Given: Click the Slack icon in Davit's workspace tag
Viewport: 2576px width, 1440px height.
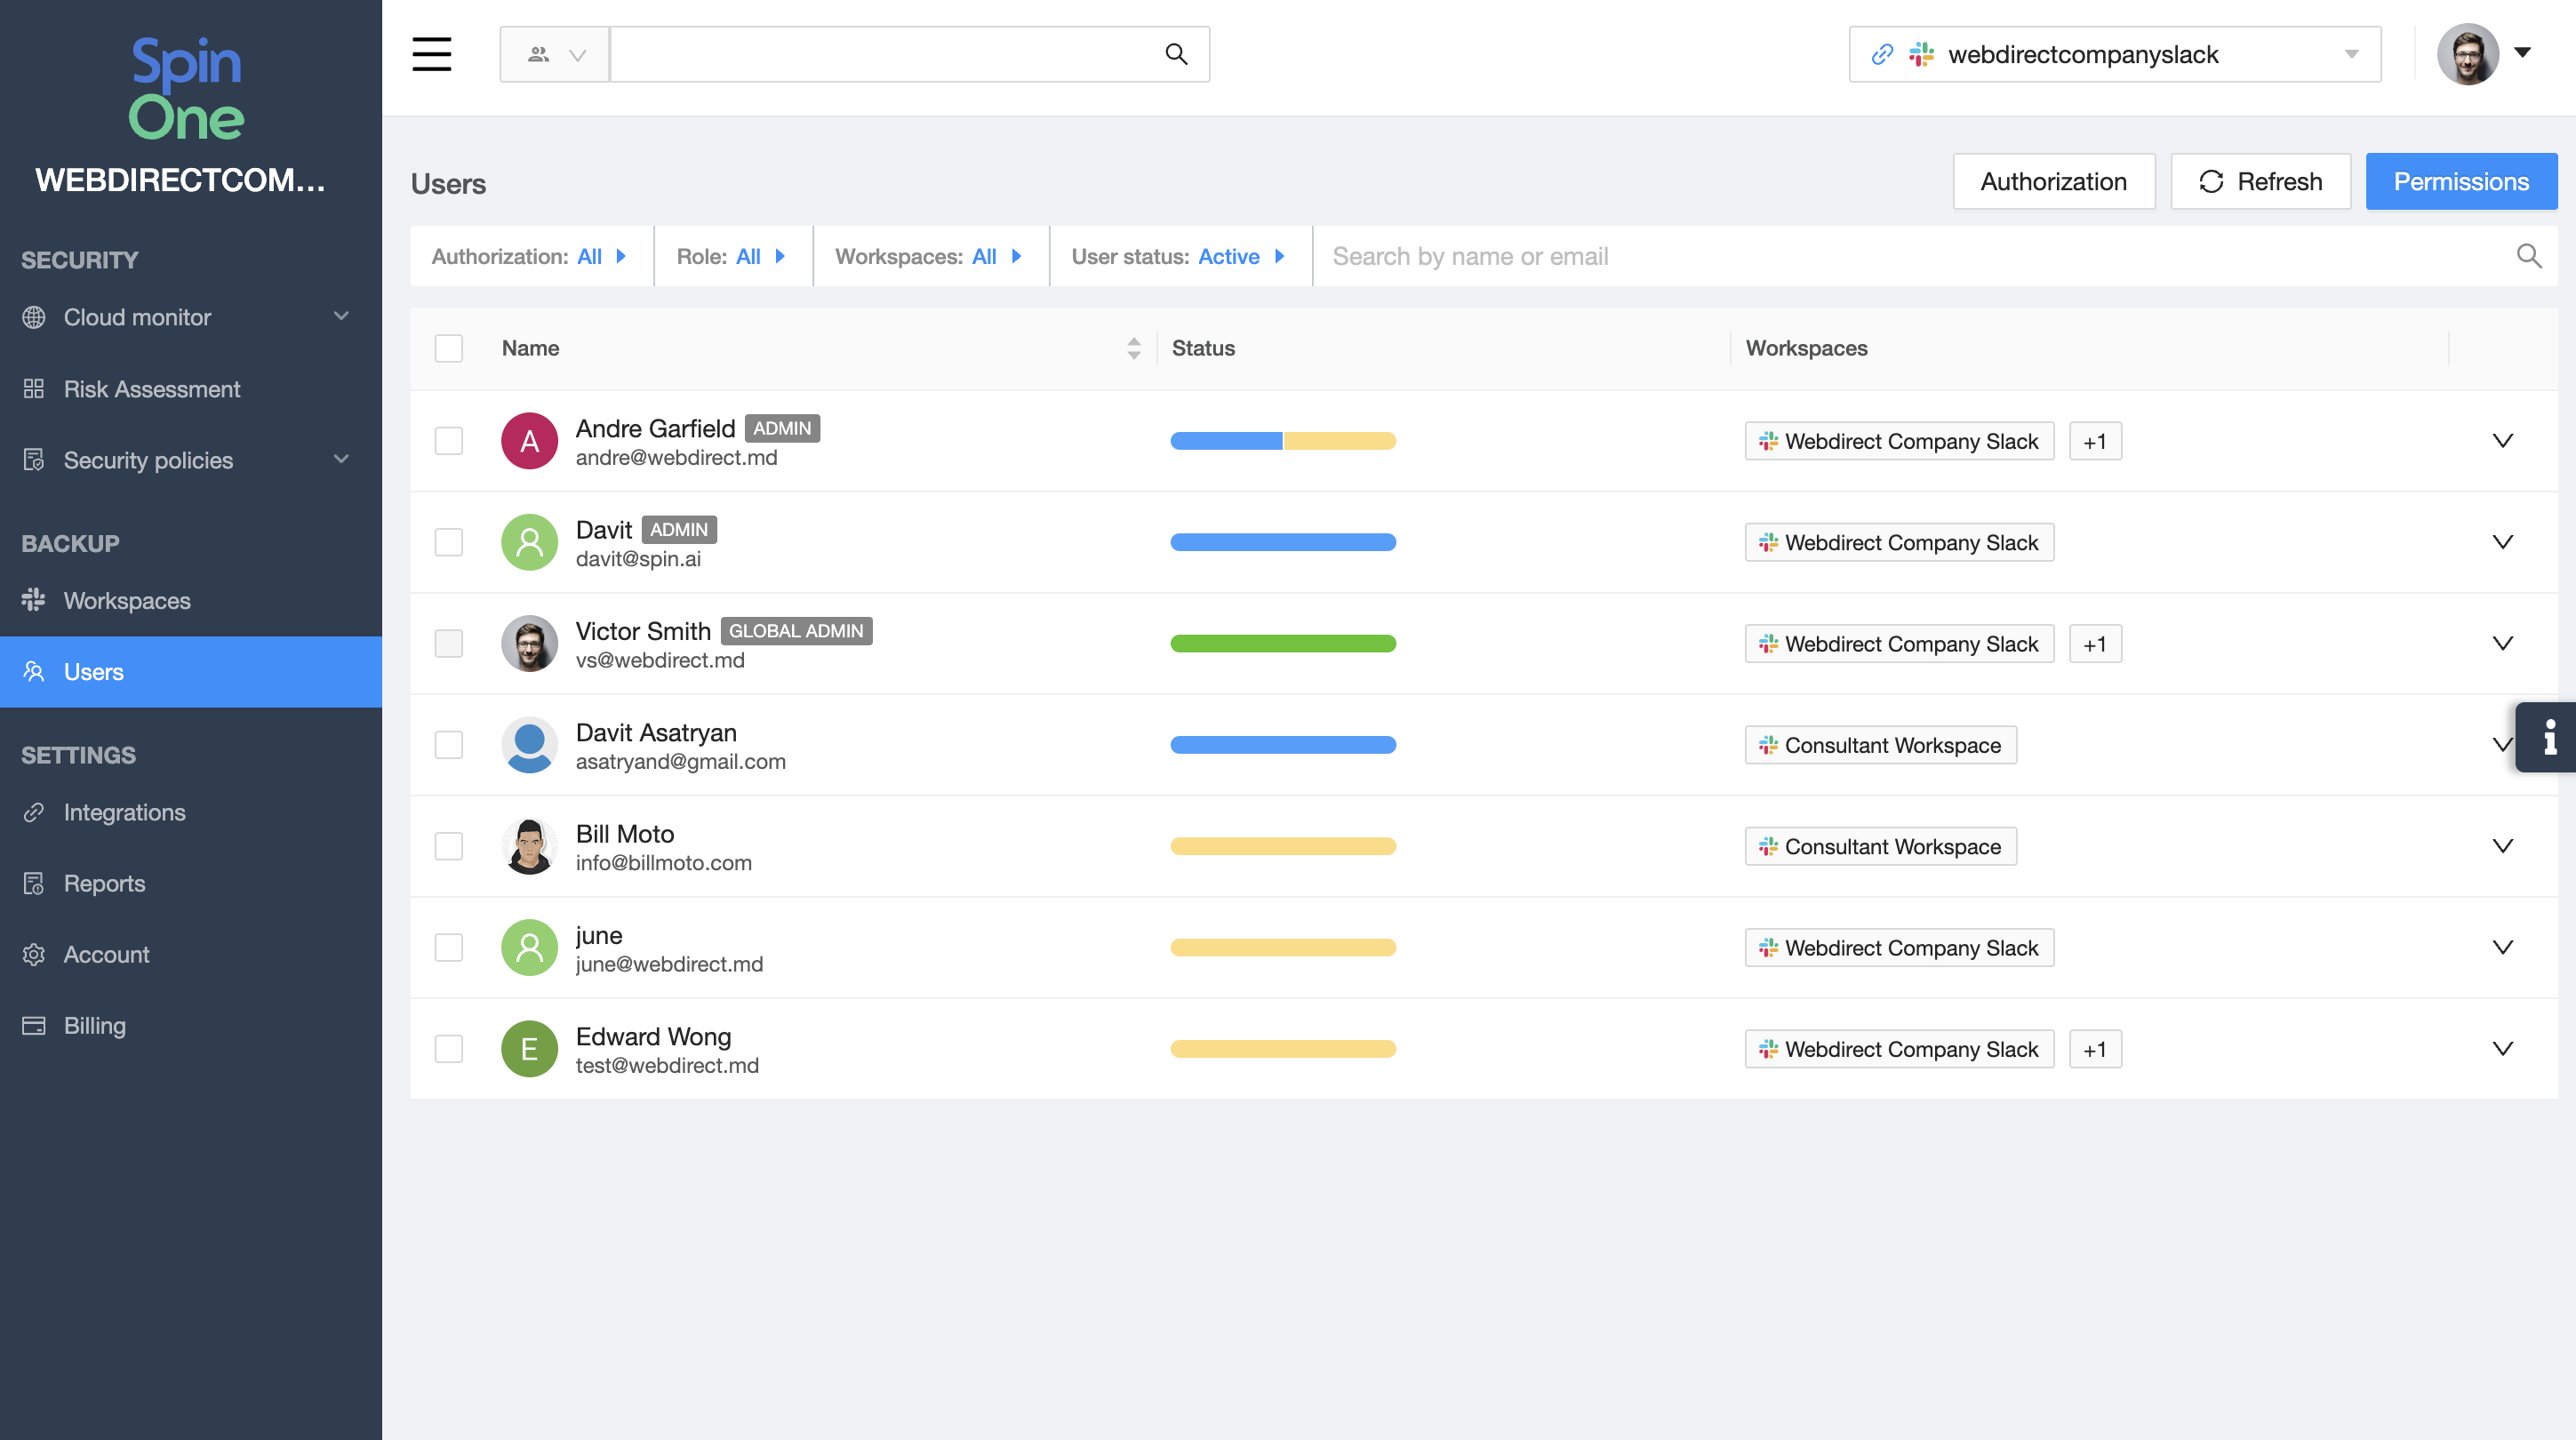Looking at the screenshot, I should 1768,542.
